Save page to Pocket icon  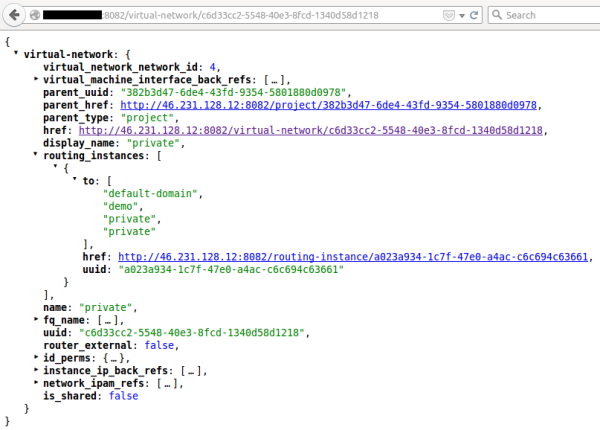pos(449,15)
